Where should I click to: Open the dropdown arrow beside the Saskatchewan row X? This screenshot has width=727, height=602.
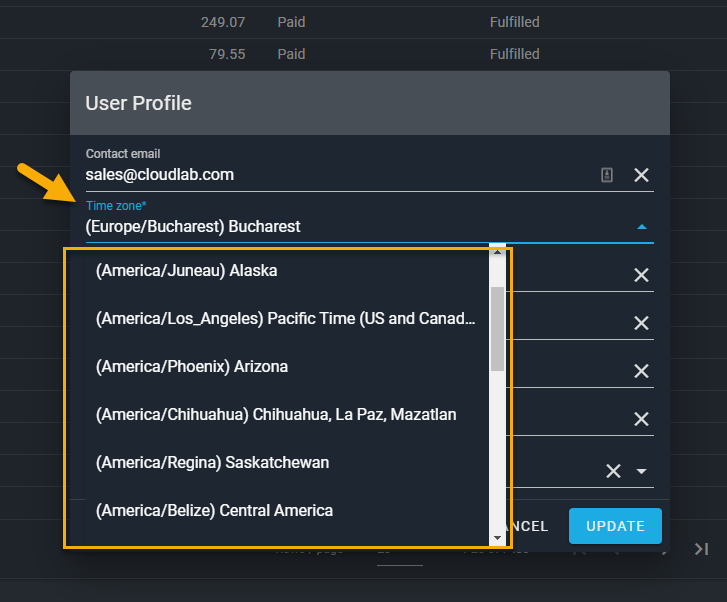(x=642, y=471)
